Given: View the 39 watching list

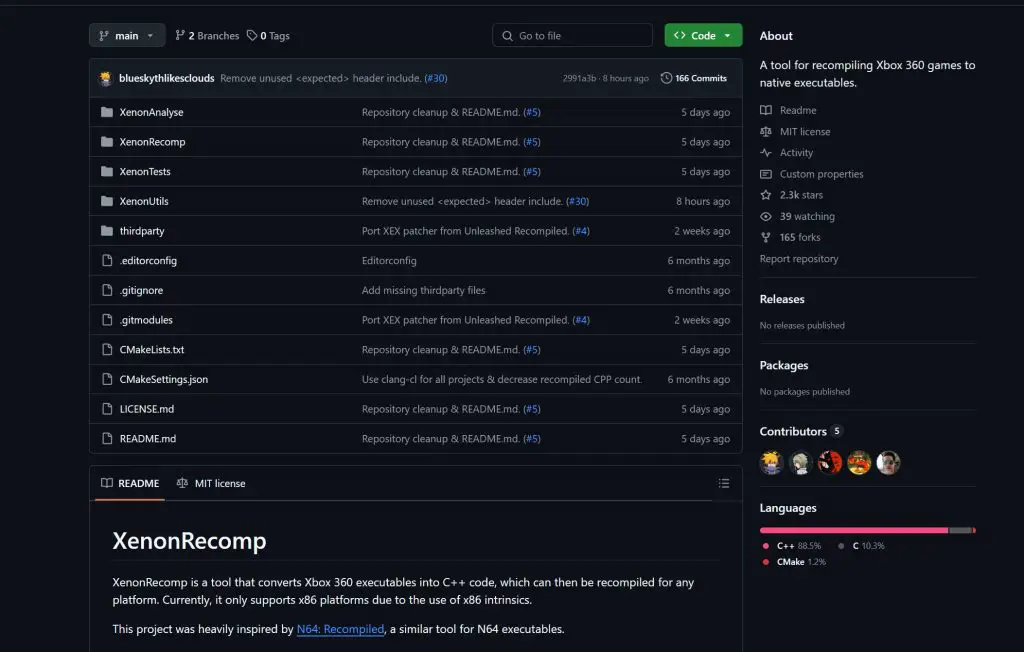Looking at the screenshot, I should click(x=807, y=217).
